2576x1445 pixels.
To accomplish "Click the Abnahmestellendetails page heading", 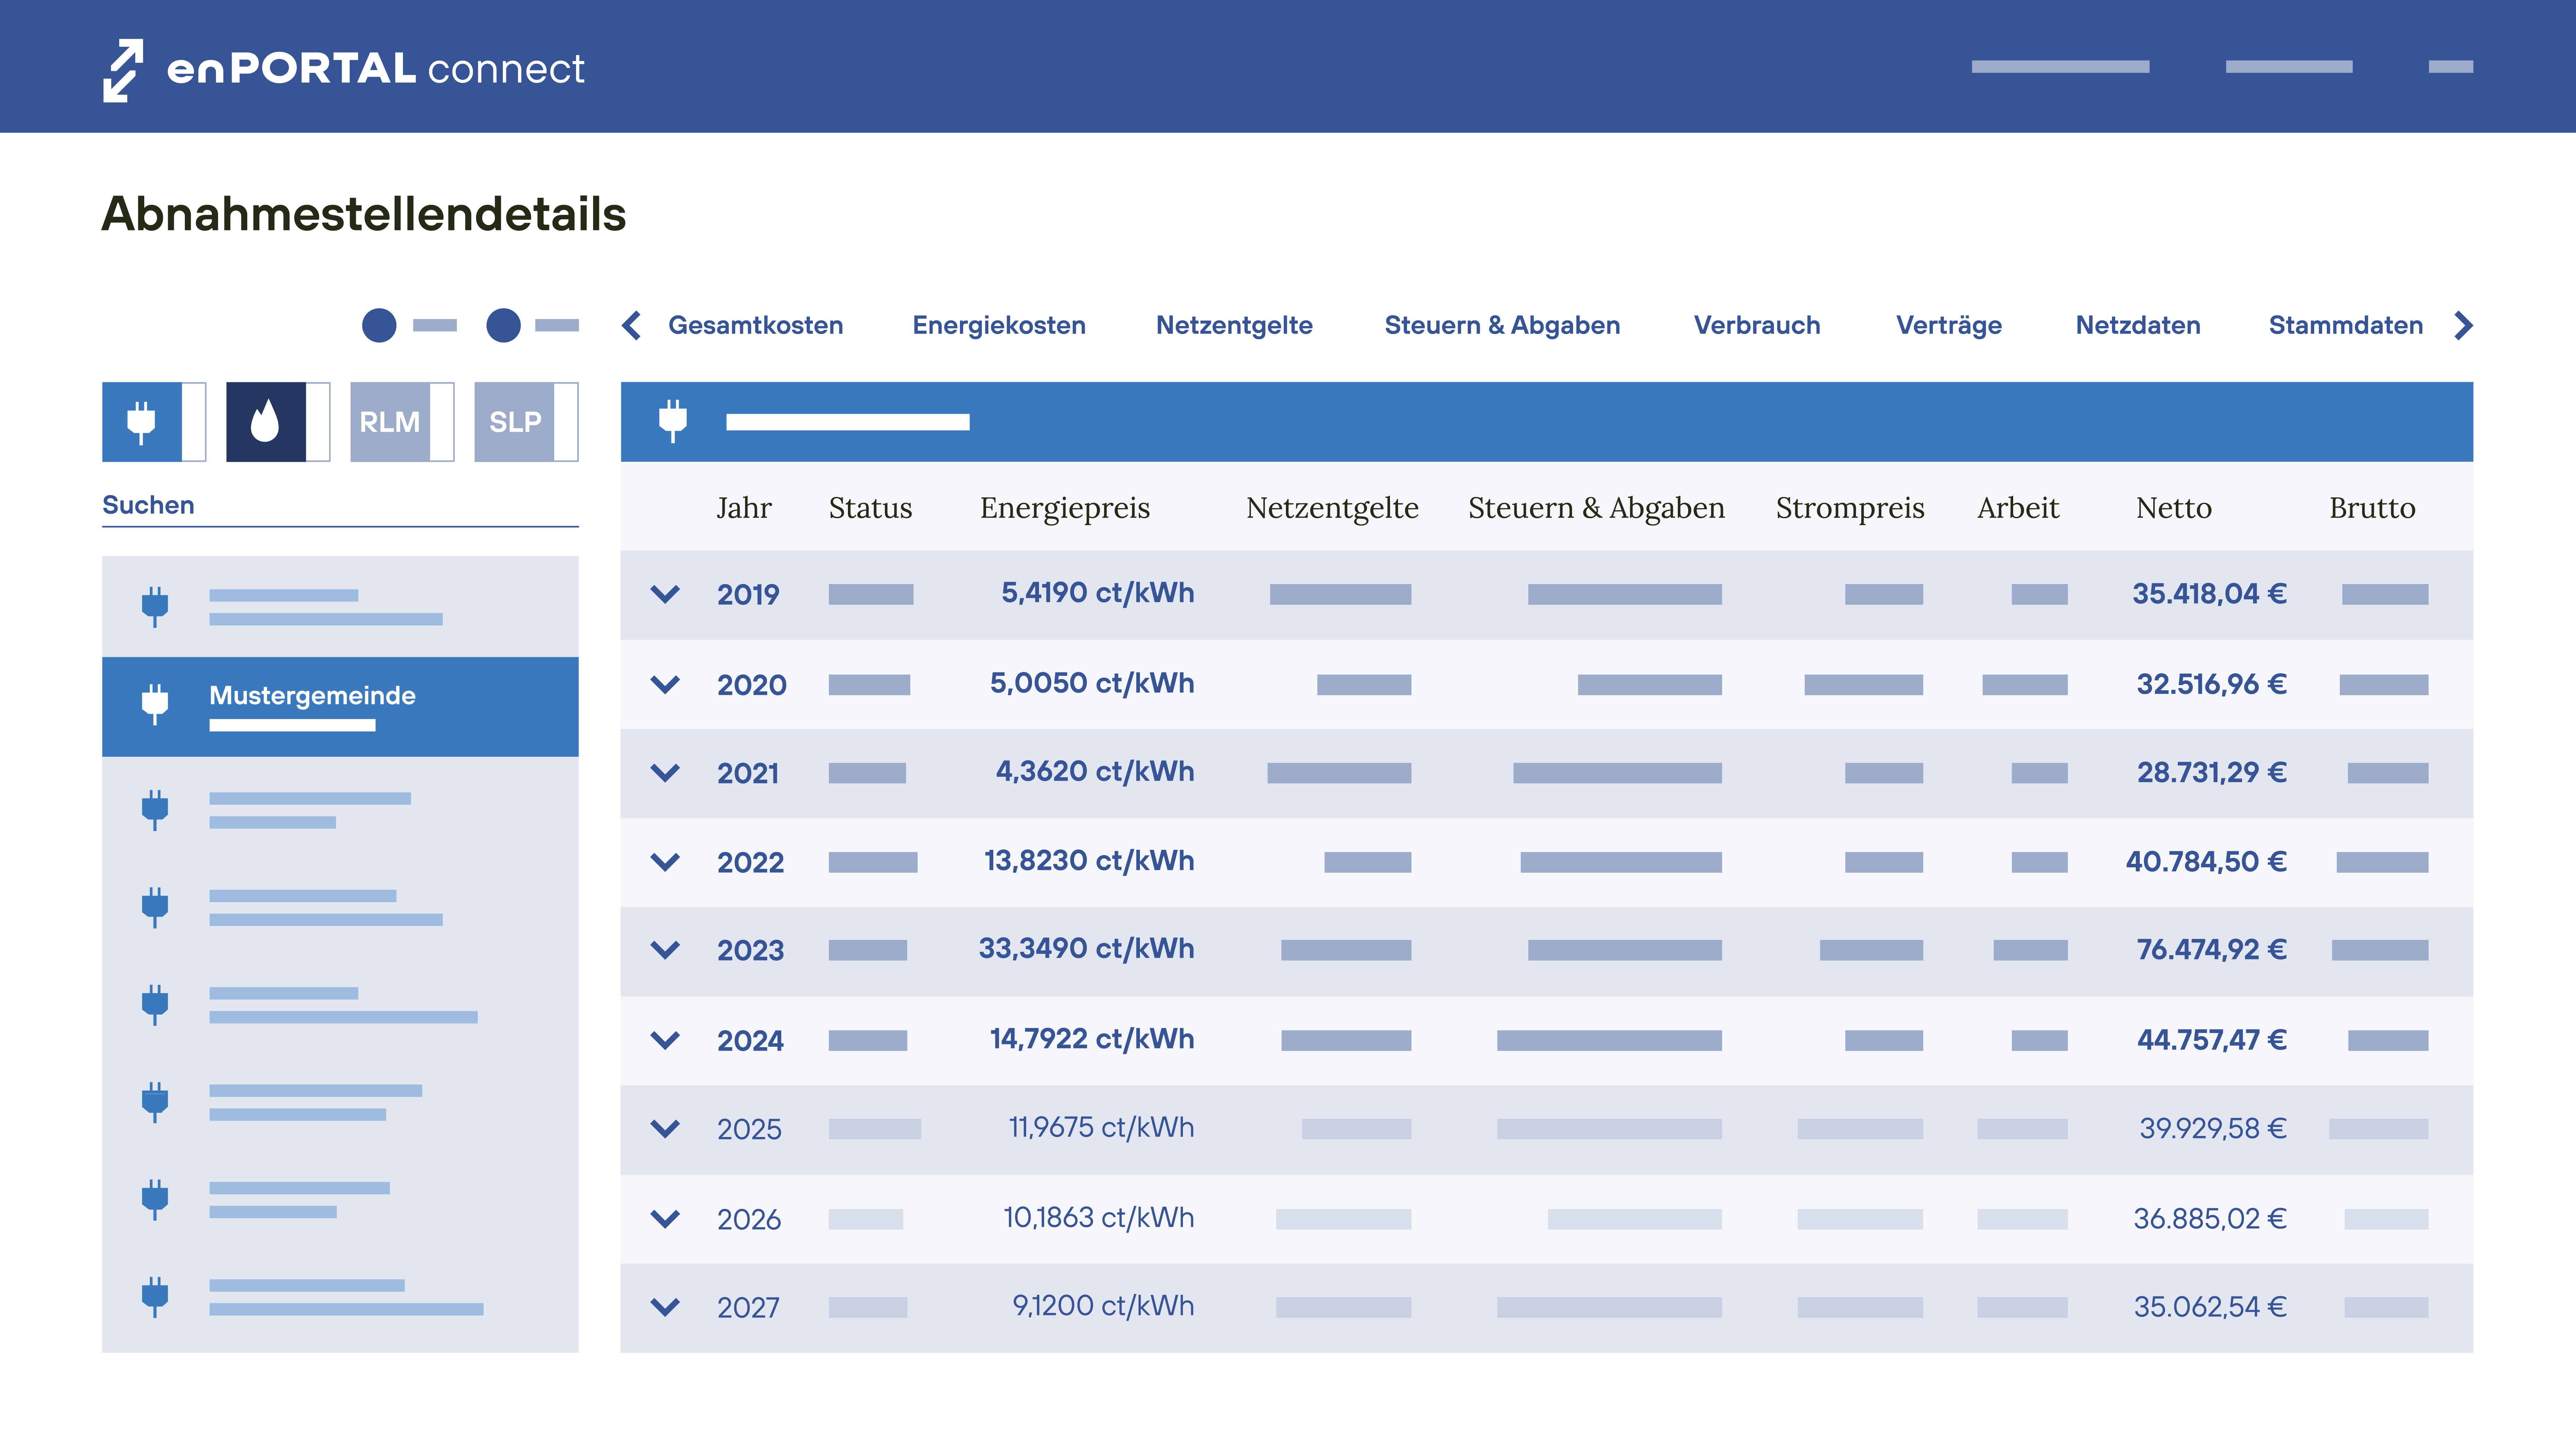I will [364, 214].
